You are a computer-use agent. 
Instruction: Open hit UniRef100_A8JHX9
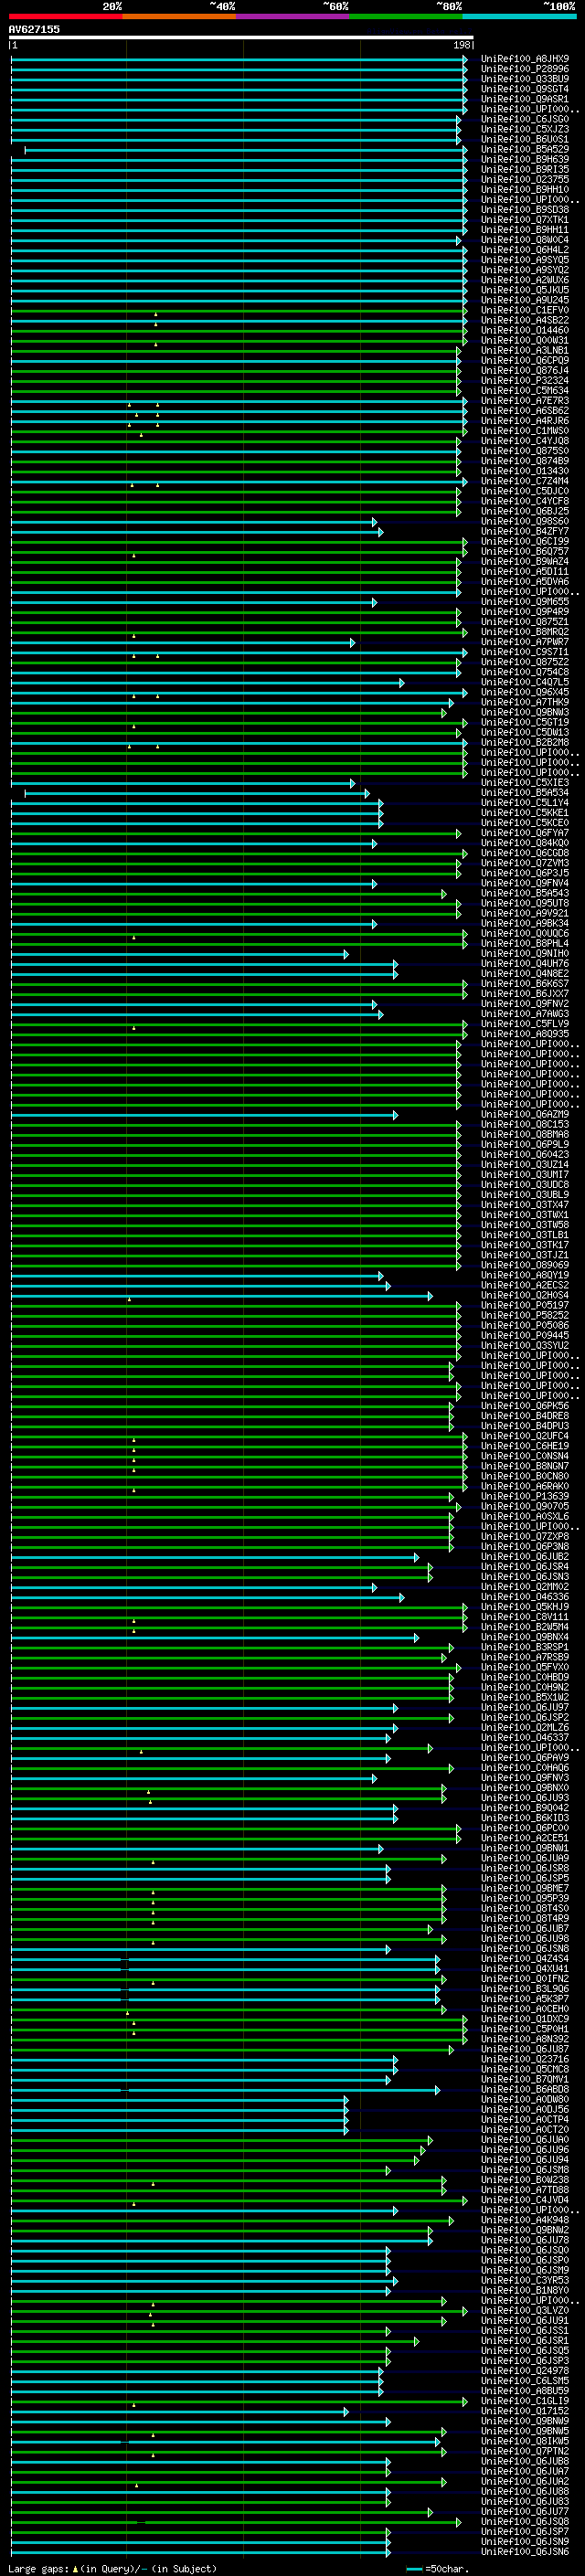[524, 59]
